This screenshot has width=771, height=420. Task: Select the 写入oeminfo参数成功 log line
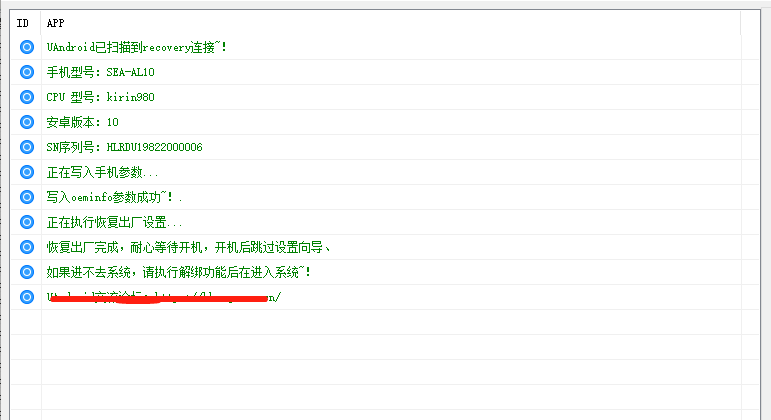pos(114,197)
